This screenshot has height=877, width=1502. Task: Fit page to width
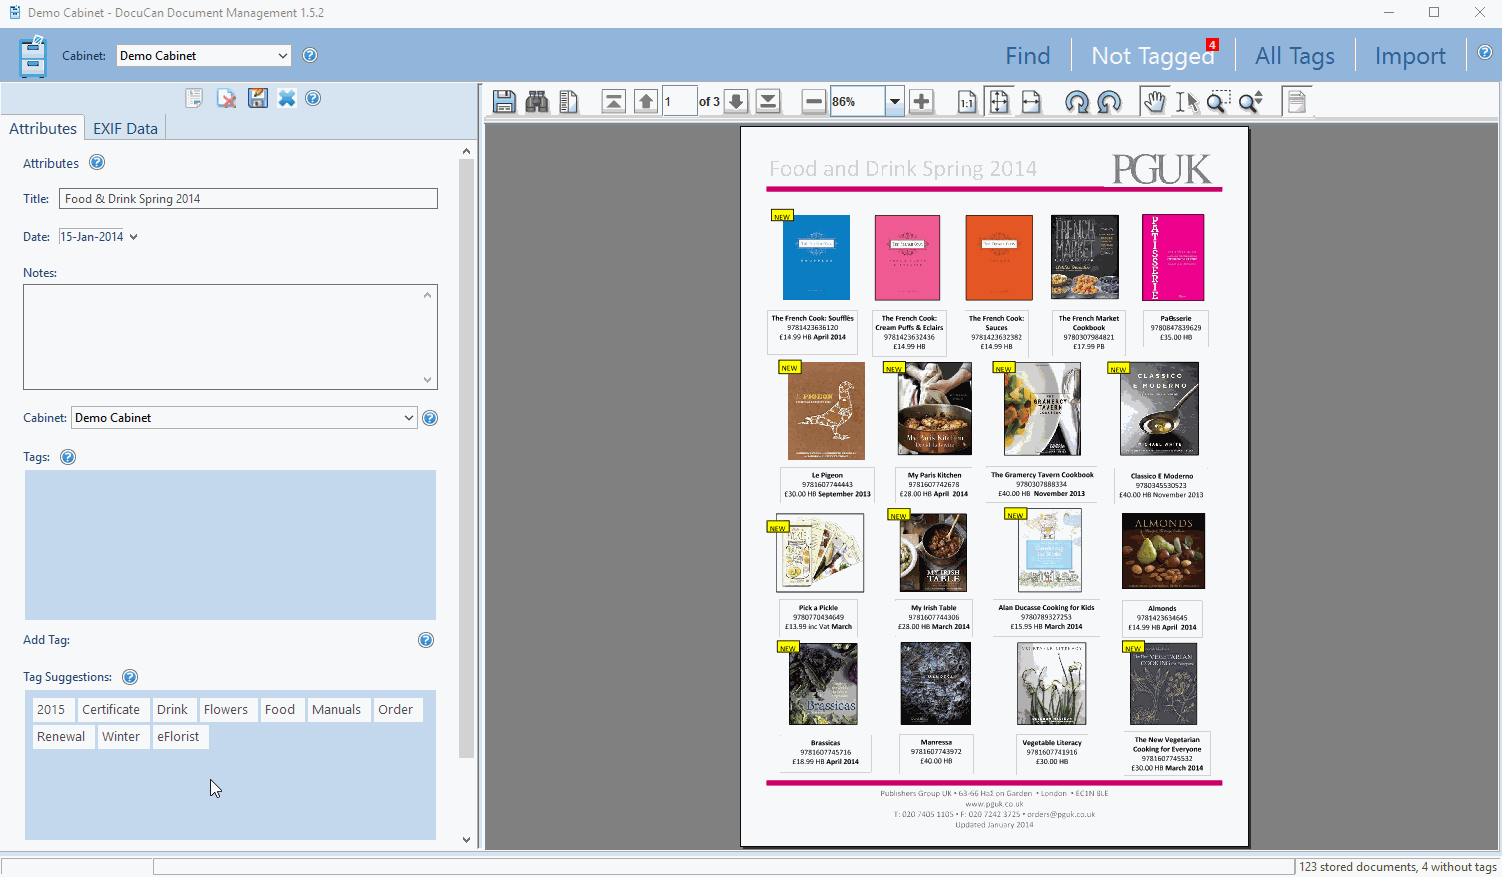[1031, 101]
